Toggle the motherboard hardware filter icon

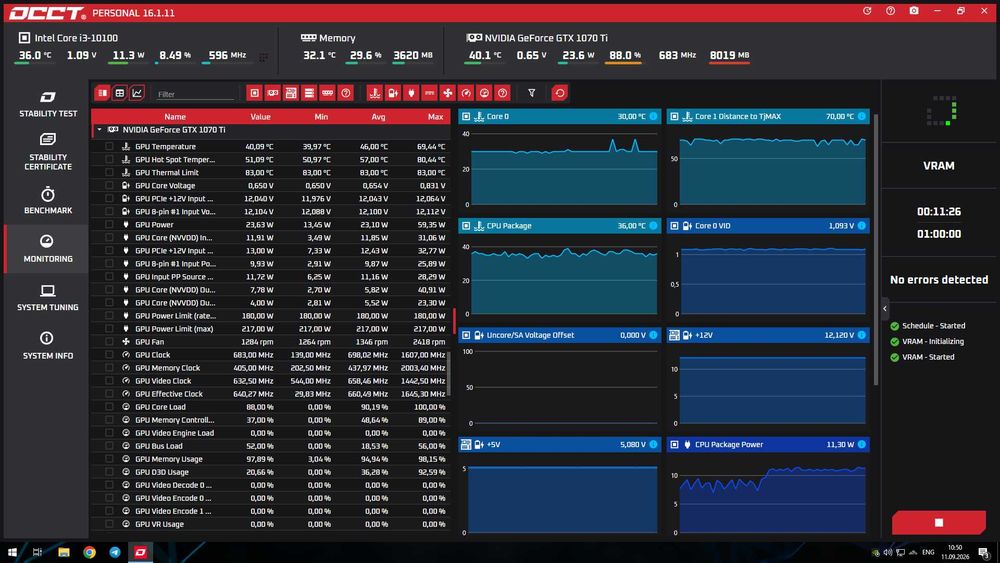[291, 93]
